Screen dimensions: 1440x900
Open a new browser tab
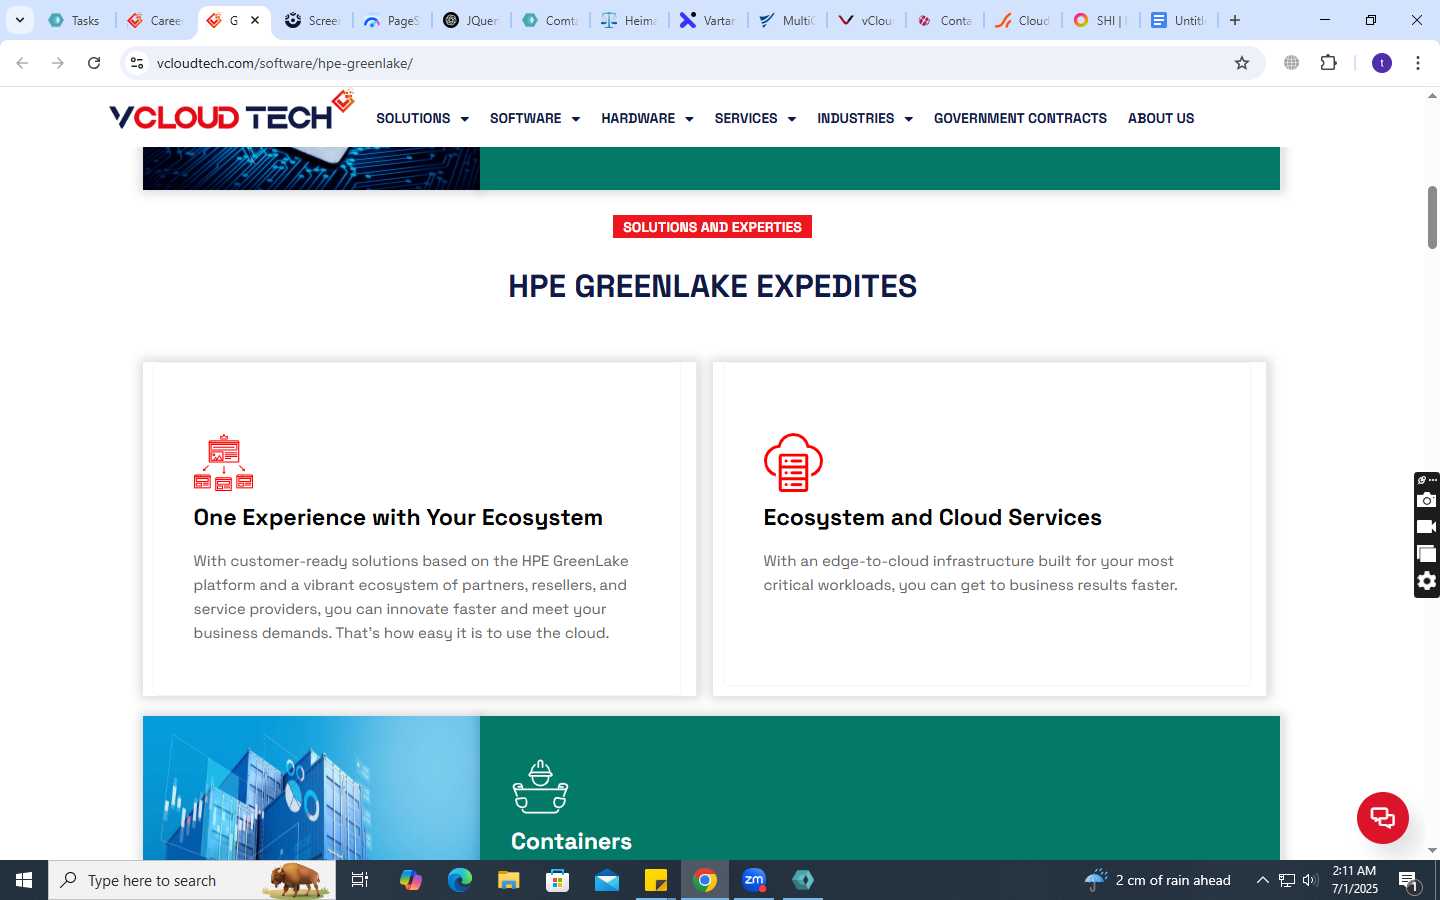pos(1235,20)
